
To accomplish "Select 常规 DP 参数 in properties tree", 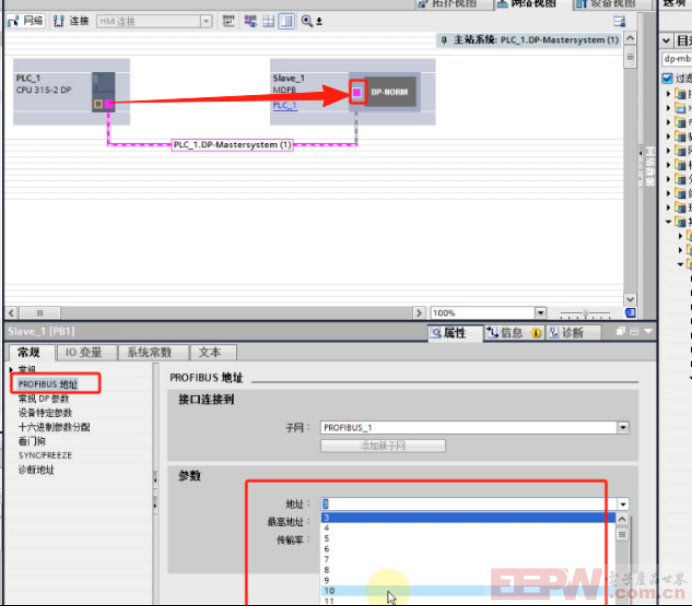I will coord(43,399).
